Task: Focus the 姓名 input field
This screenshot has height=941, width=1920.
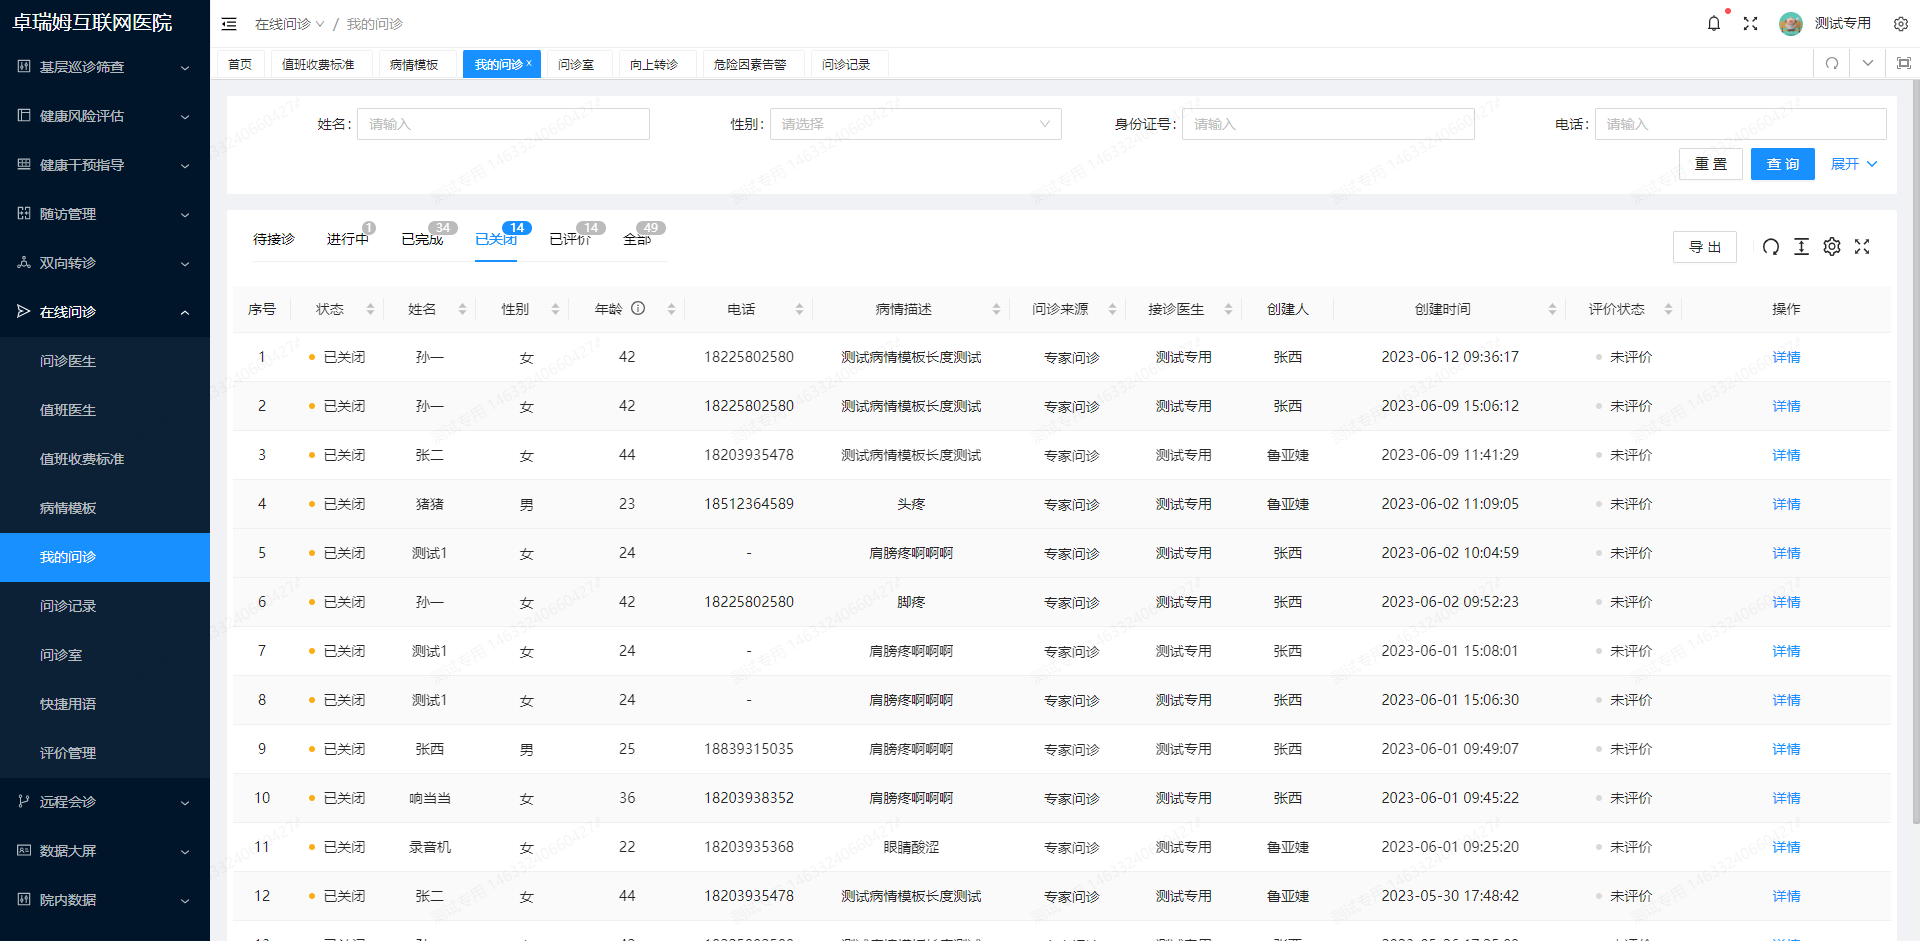Action: point(503,124)
